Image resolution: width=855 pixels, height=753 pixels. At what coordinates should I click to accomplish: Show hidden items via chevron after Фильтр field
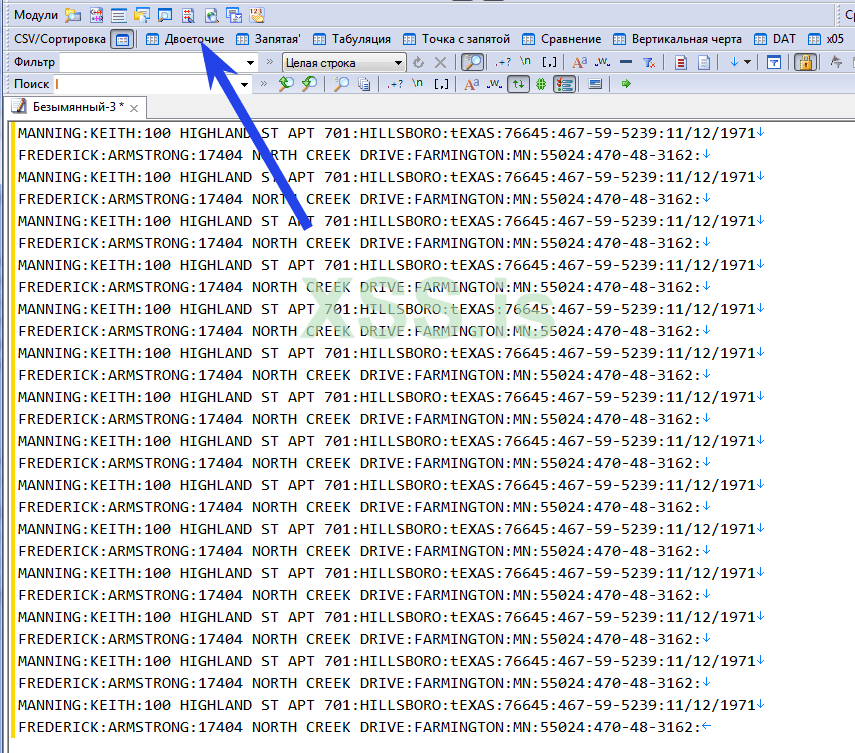click(269, 62)
